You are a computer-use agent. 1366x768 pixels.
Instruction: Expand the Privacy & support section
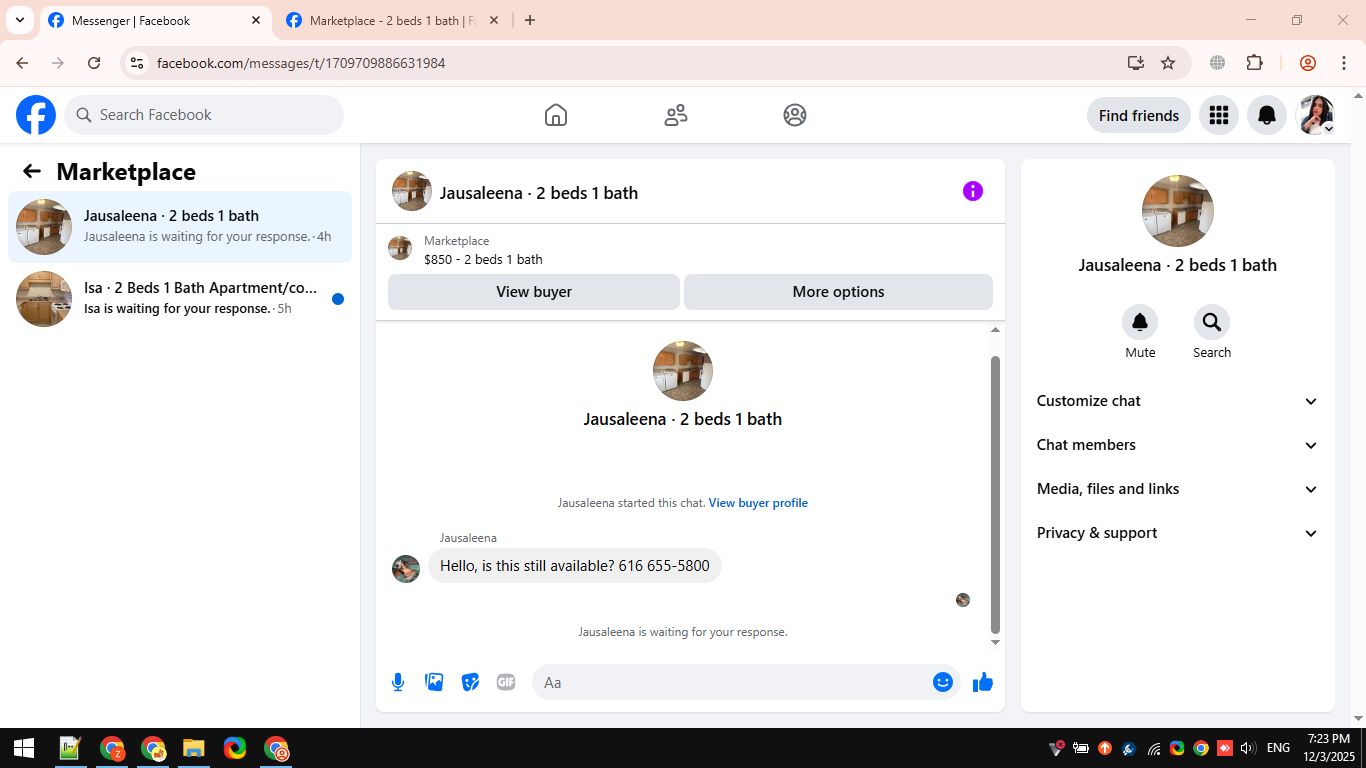[x=1178, y=533]
